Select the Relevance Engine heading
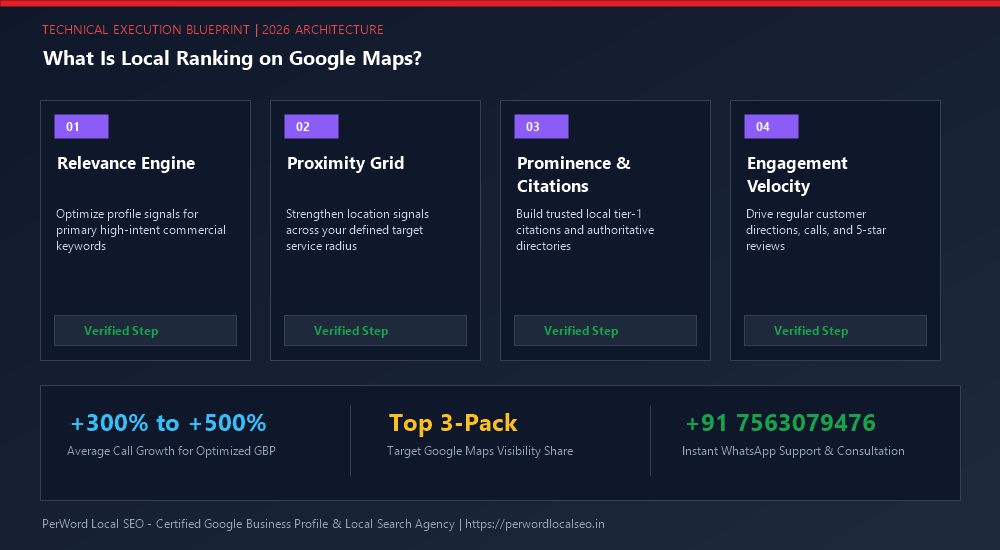 tap(126, 163)
